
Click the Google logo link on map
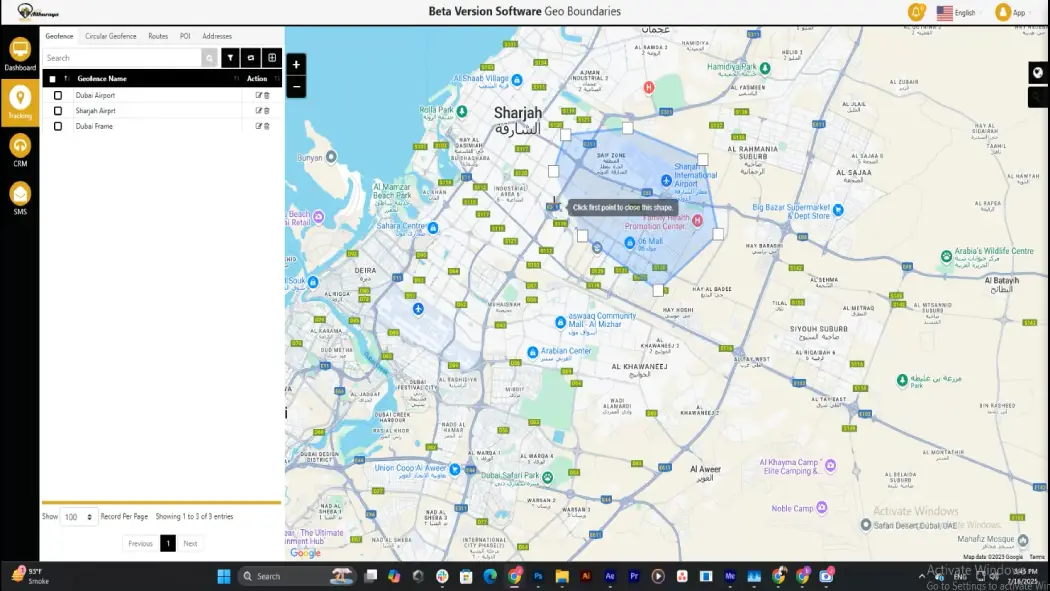305,553
